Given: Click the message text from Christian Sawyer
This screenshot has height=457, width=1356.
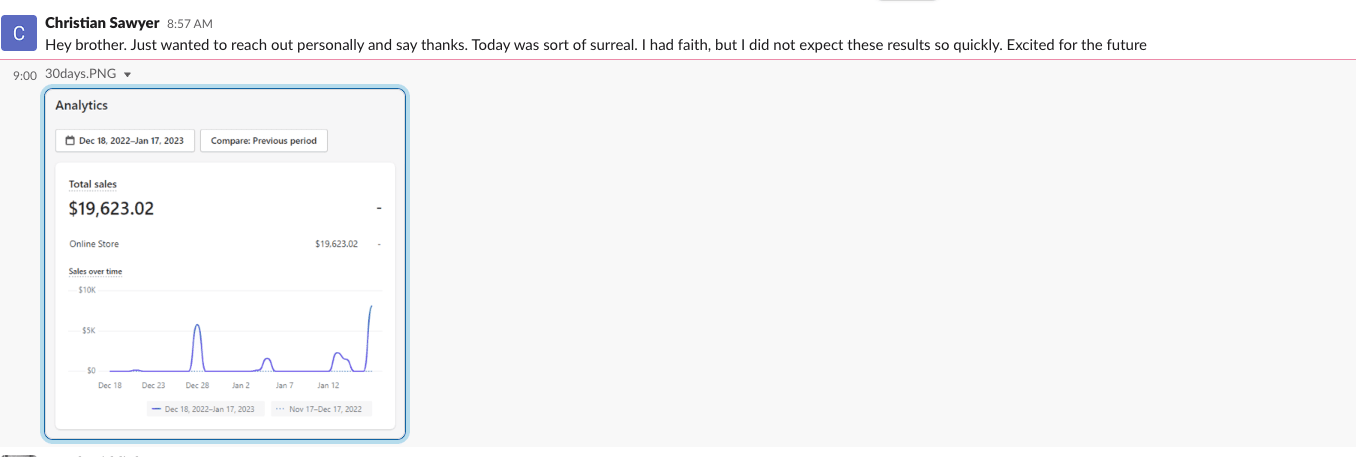Looking at the screenshot, I should click(595, 44).
